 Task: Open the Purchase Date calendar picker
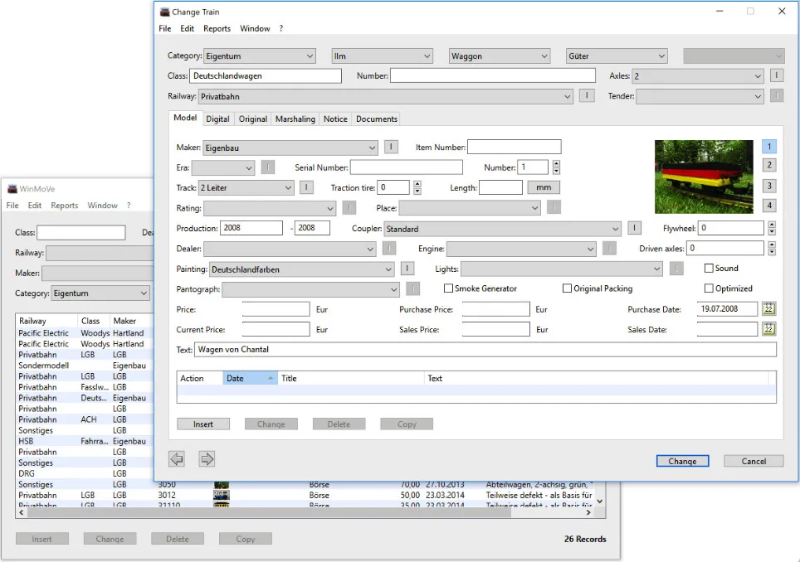coord(768,309)
